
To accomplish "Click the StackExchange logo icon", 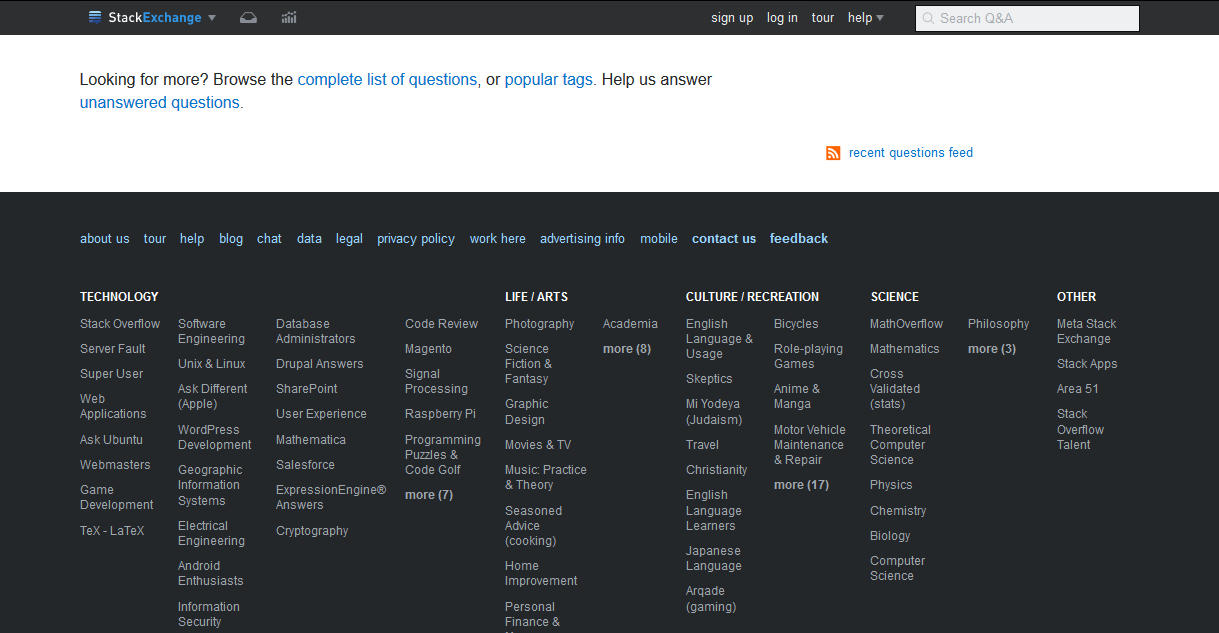I will [95, 17].
